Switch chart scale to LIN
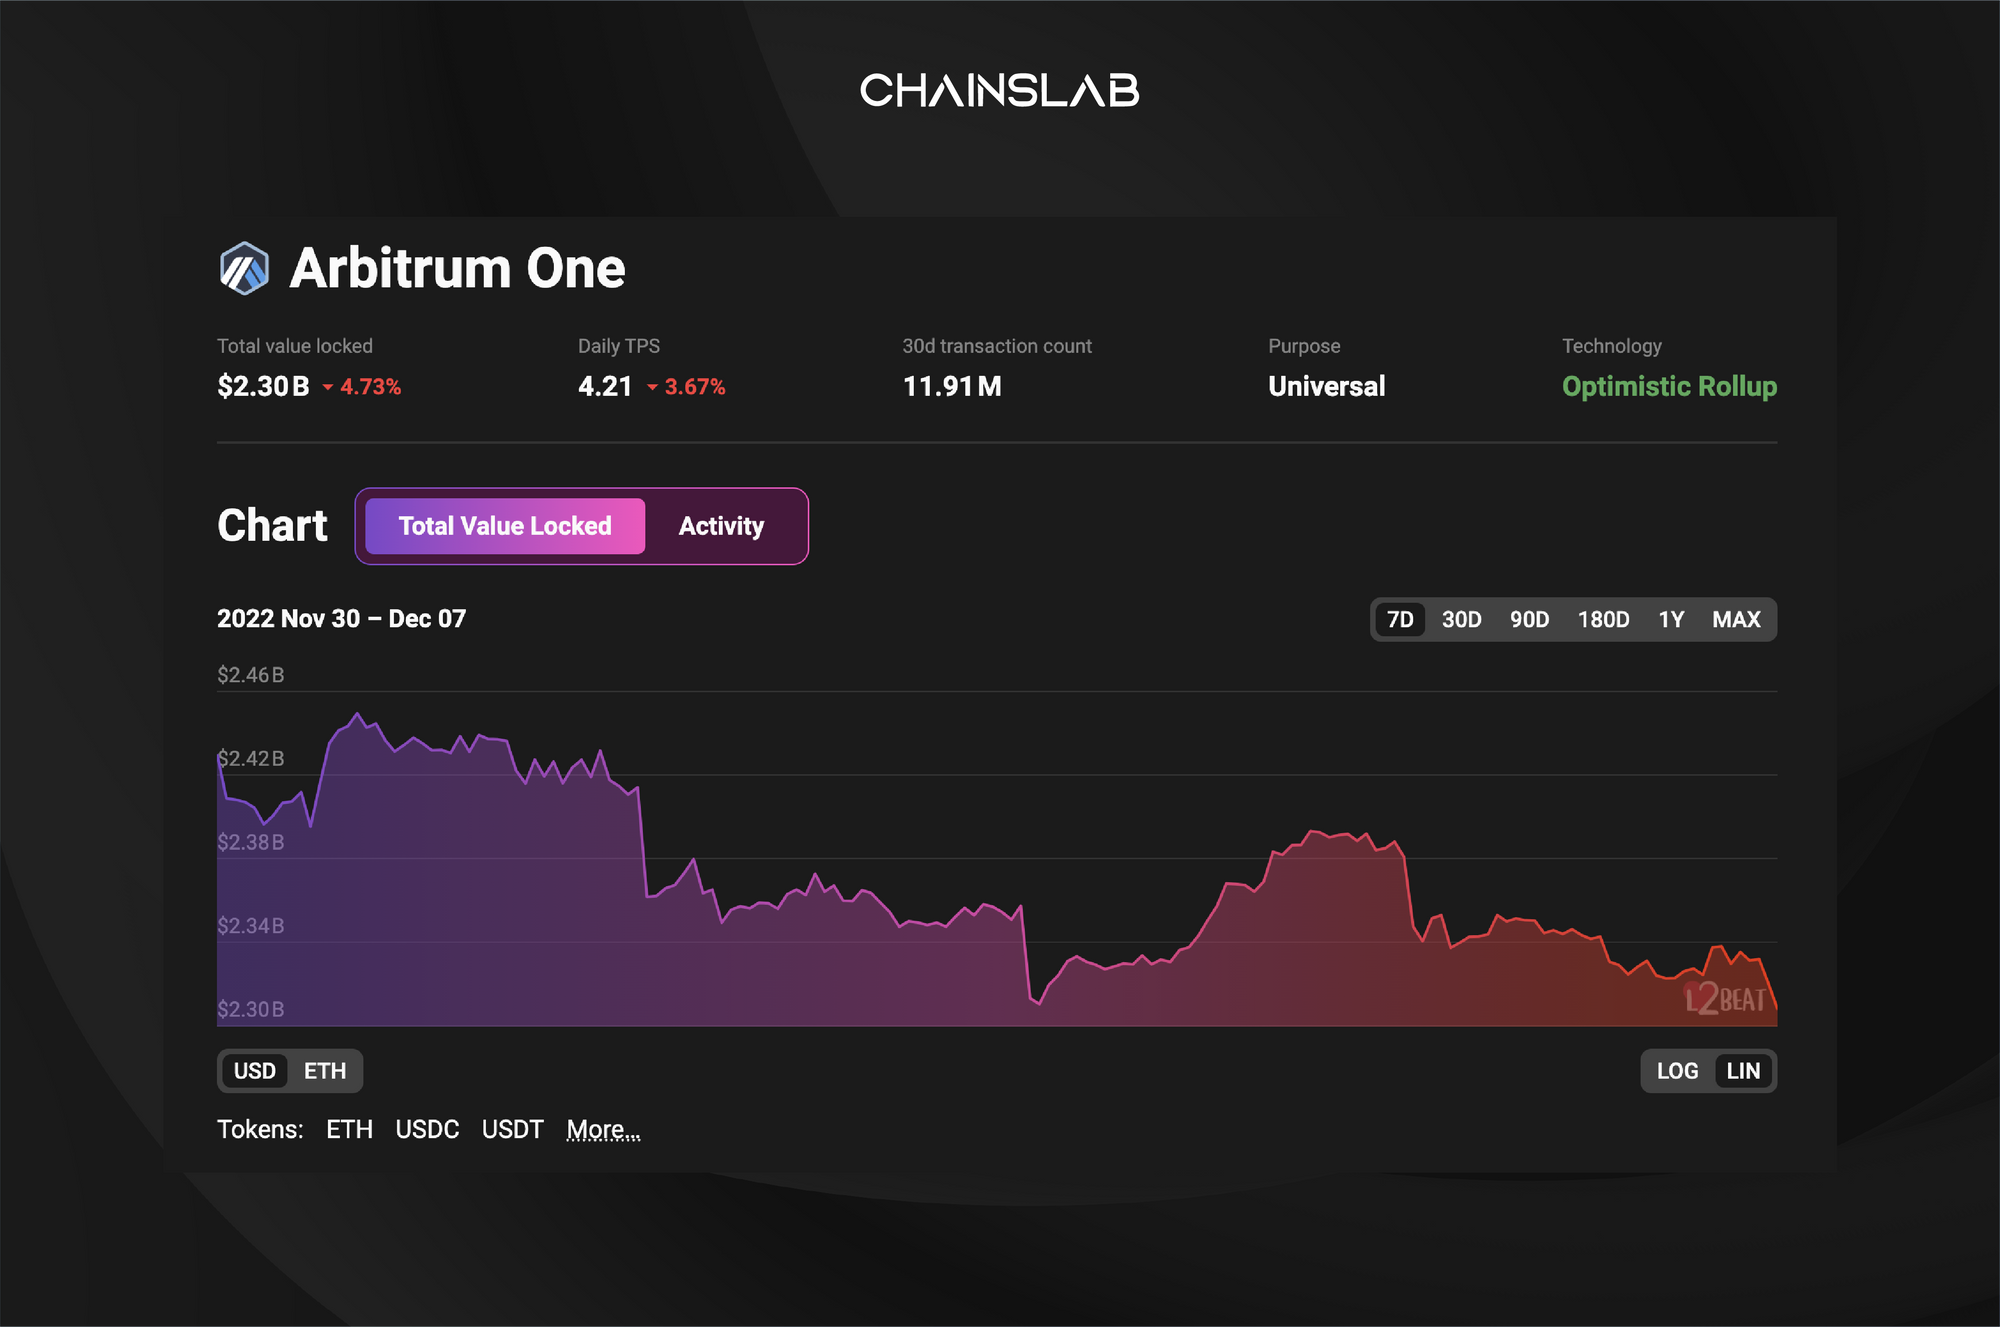 pyautogui.click(x=1743, y=1071)
